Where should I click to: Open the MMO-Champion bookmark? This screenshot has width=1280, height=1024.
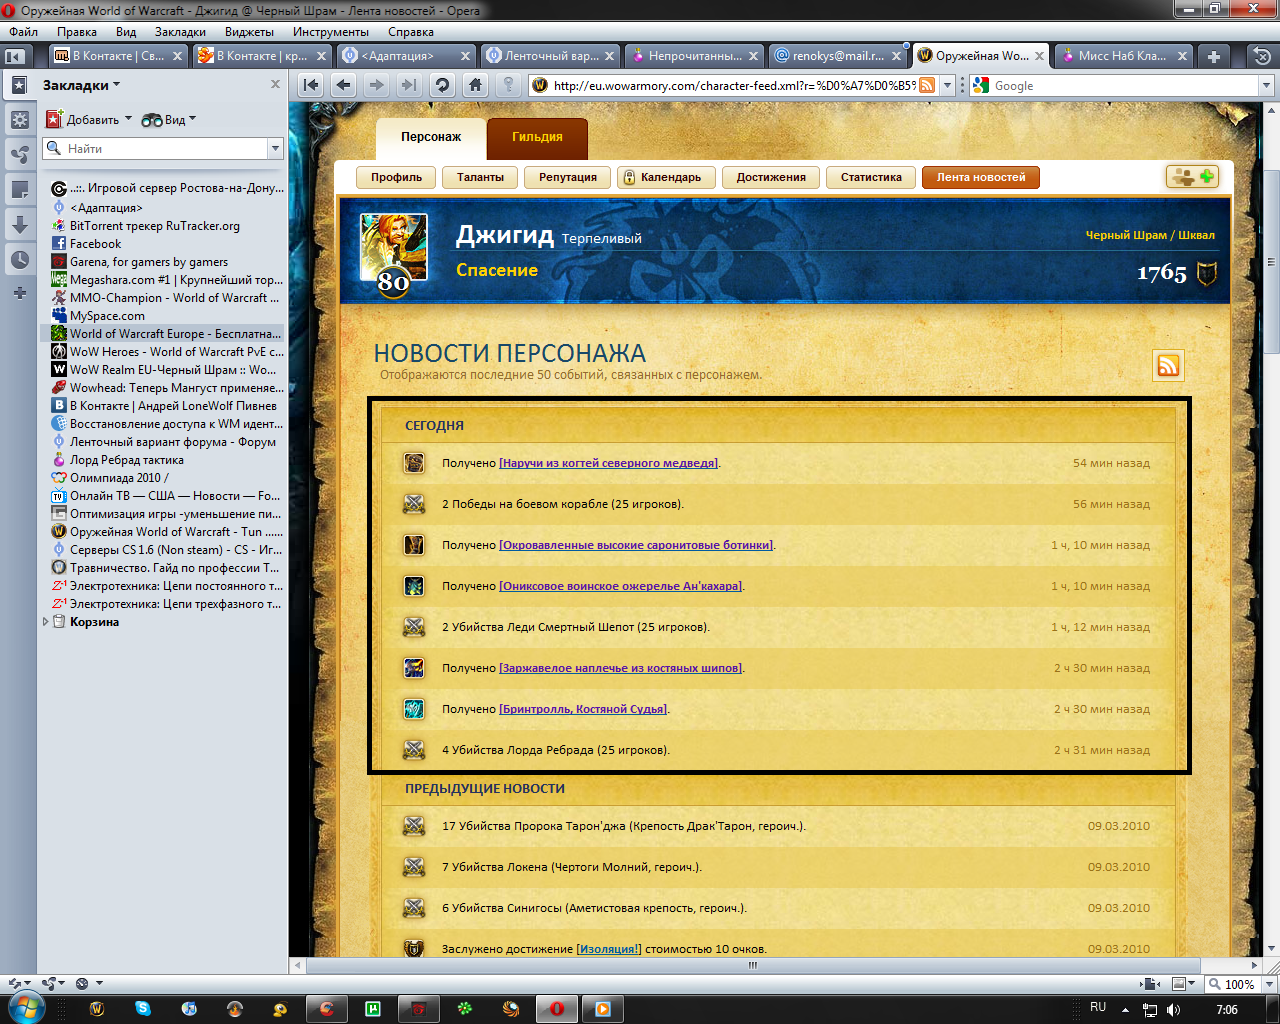[167, 298]
